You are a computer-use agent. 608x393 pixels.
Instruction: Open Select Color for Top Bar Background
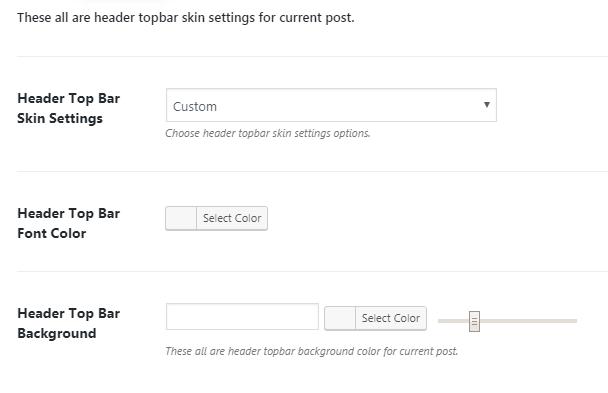click(391, 318)
